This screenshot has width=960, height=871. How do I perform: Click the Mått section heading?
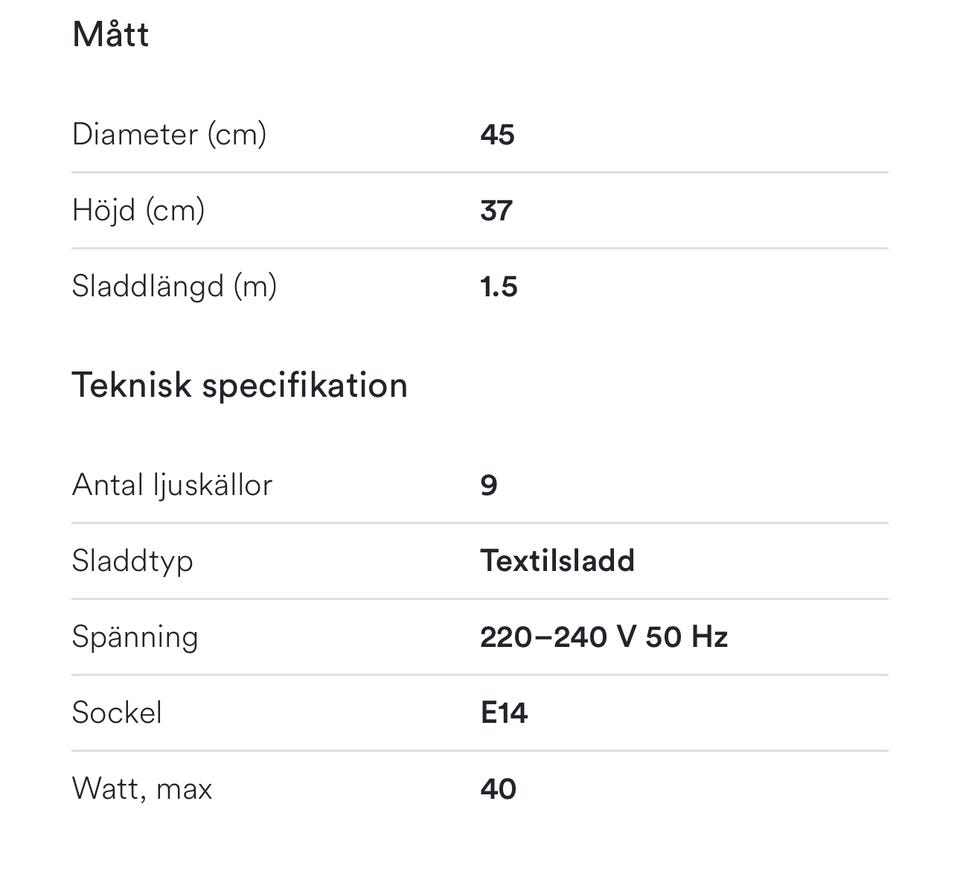point(110,34)
